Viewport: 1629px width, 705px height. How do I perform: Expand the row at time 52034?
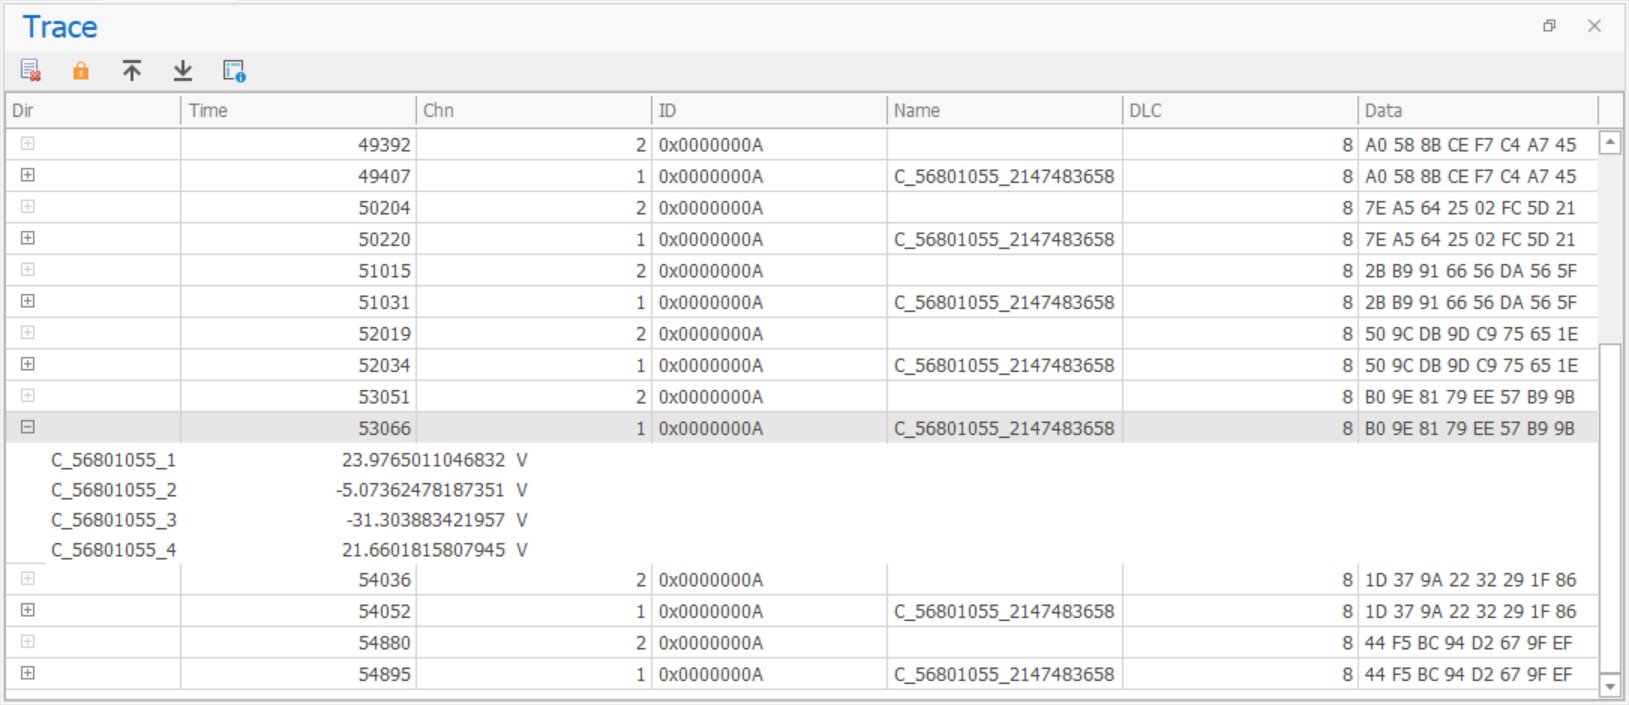pyautogui.click(x=28, y=364)
